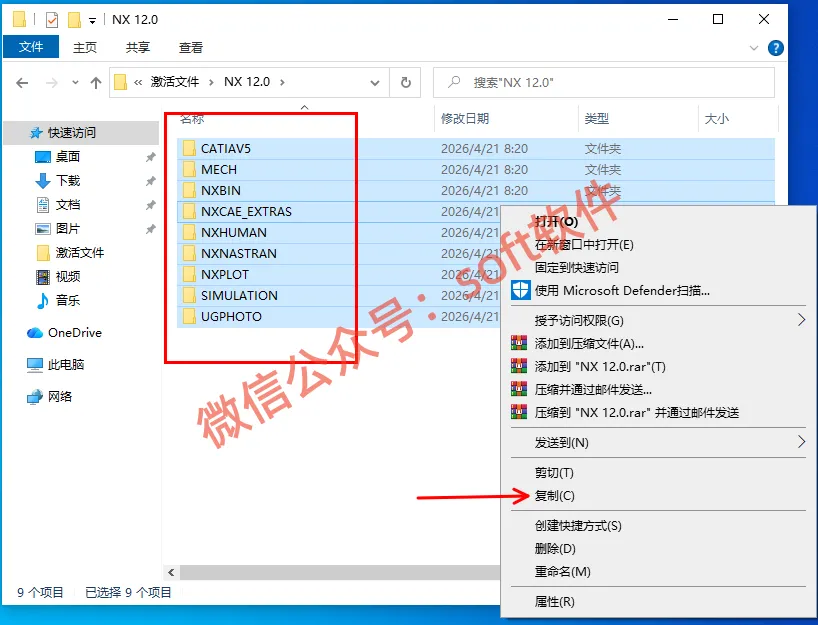Open 音乐 in the navigation pane

pyautogui.click(x=67, y=301)
